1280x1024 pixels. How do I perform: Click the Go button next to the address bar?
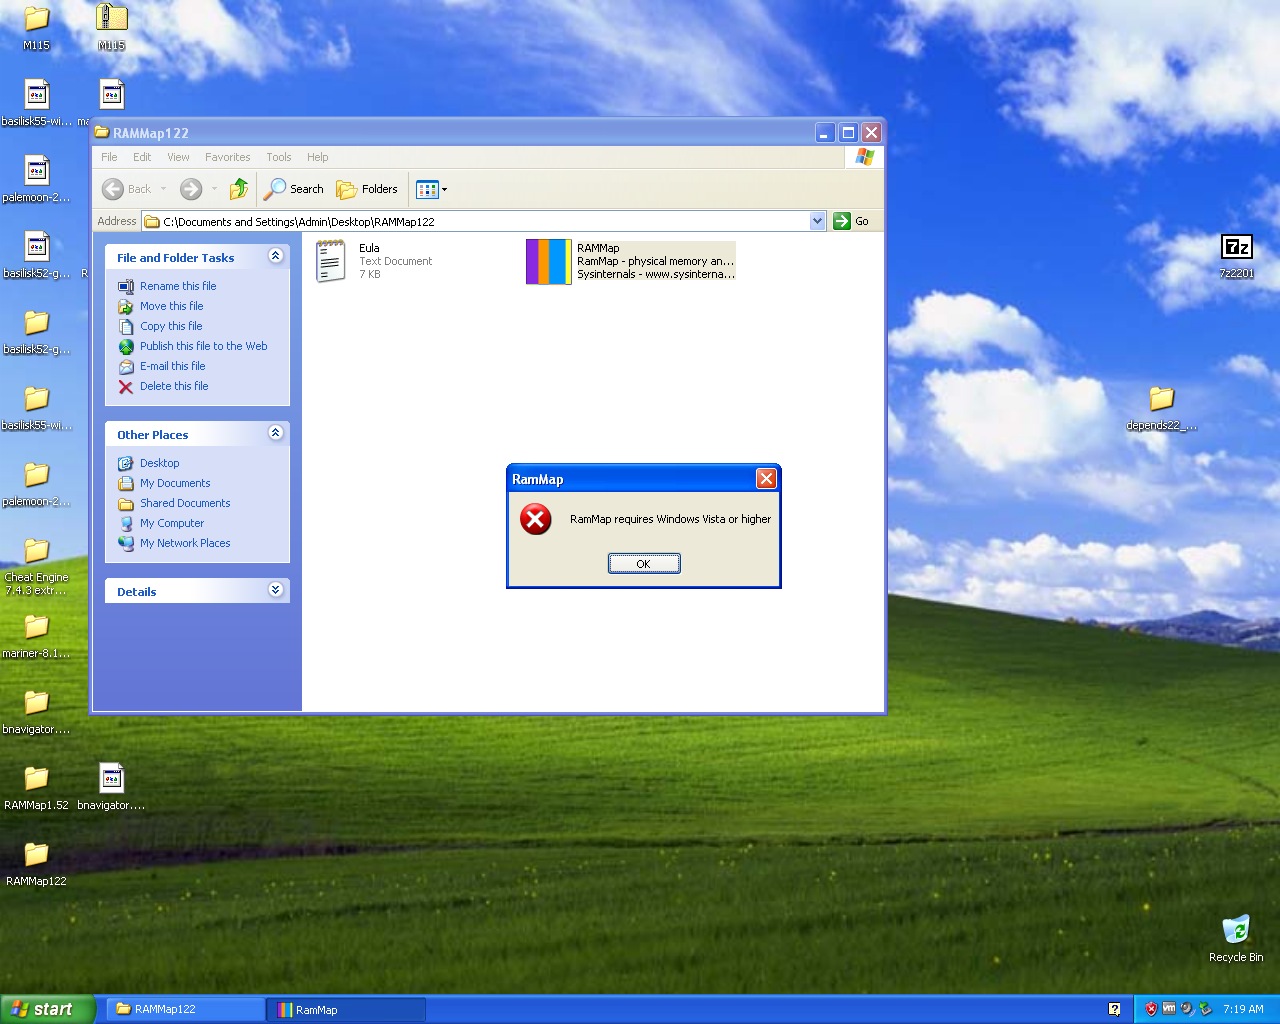(x=852, y=221)
